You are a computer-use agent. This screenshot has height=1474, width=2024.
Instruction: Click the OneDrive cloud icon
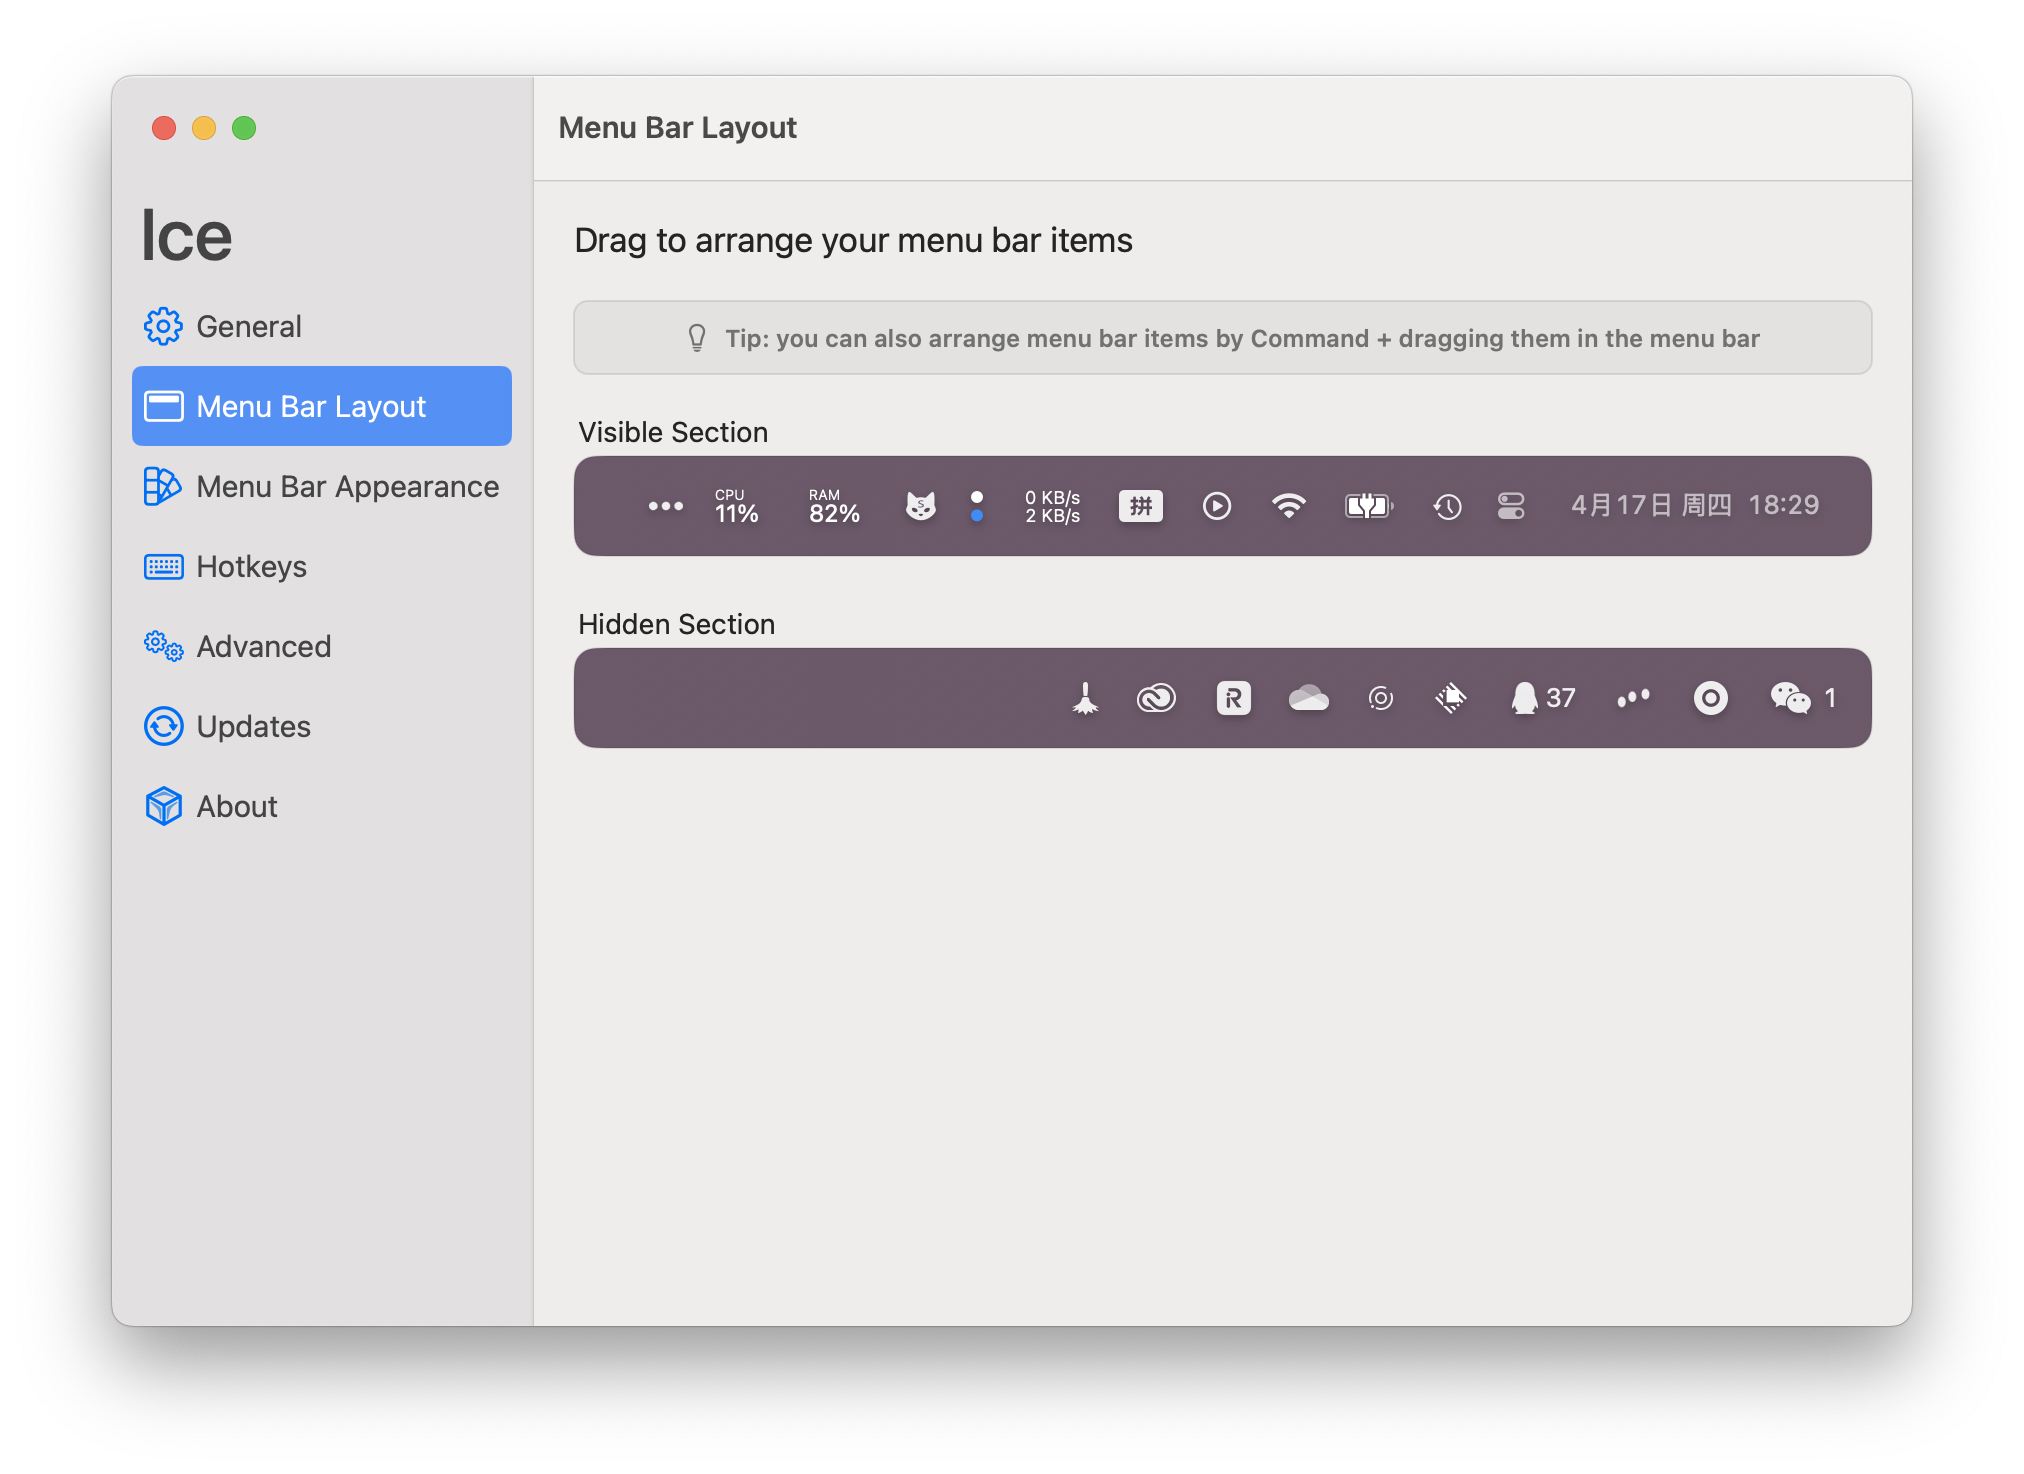coord(1308,698)
